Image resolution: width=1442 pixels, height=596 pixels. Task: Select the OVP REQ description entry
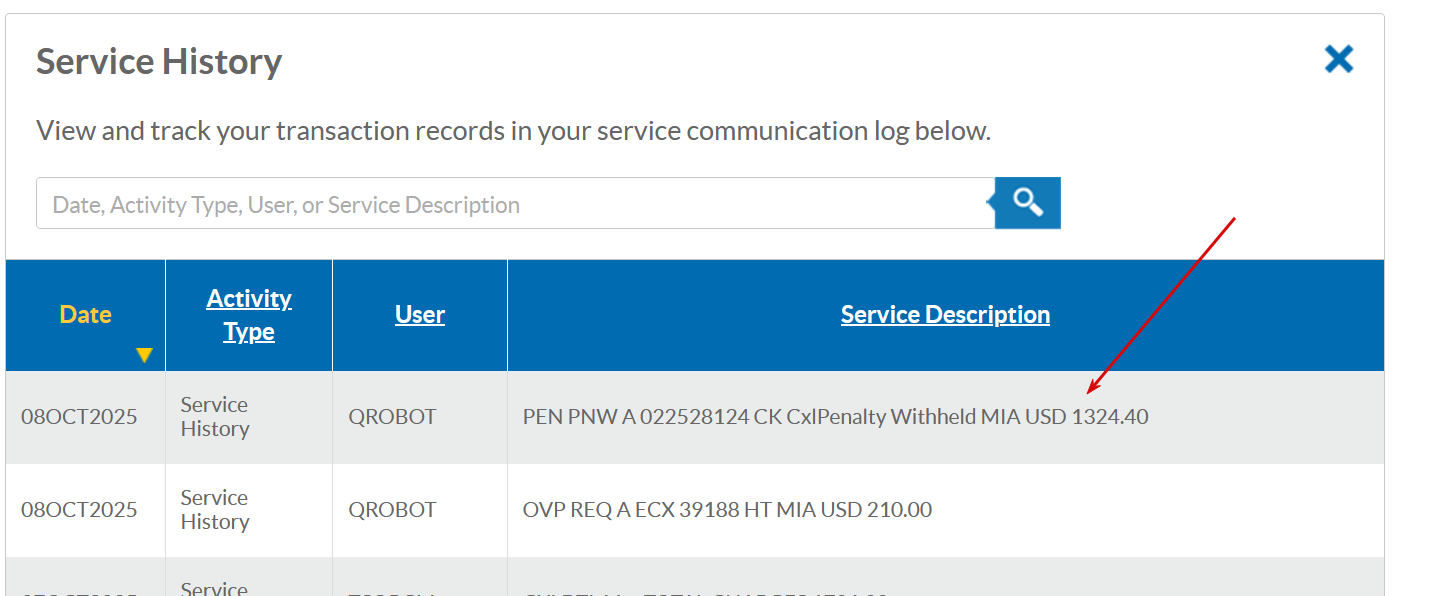tap(727, 510)
